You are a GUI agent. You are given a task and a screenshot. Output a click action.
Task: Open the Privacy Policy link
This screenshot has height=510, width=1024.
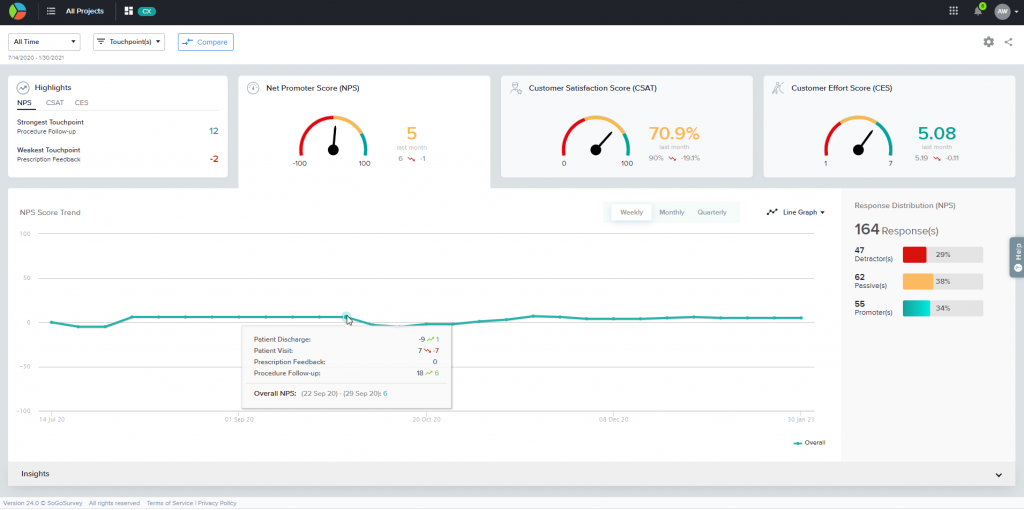216,503
